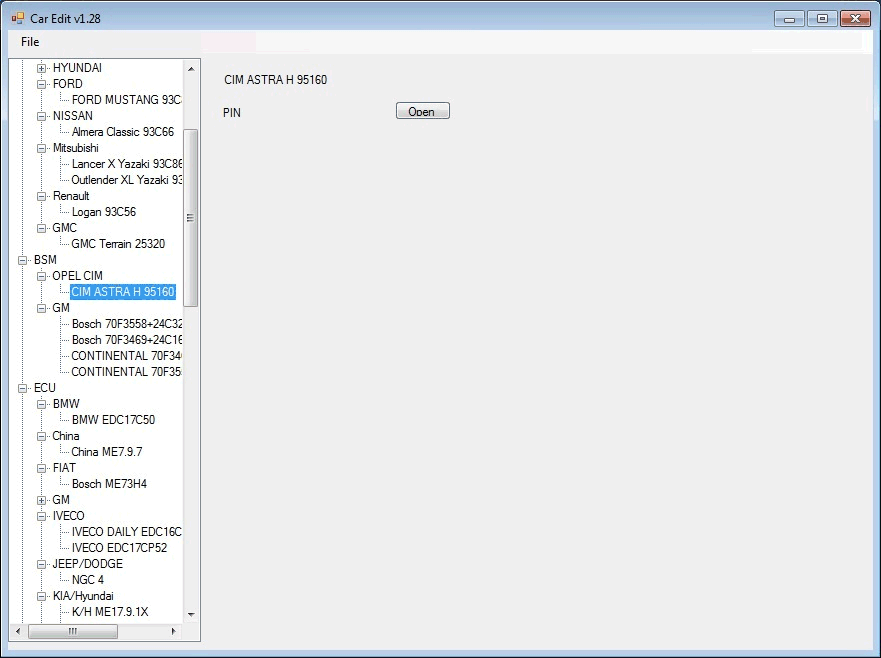Pick BMW EDC17C50 from the tree
881x658 pixels.
[113, 420]
